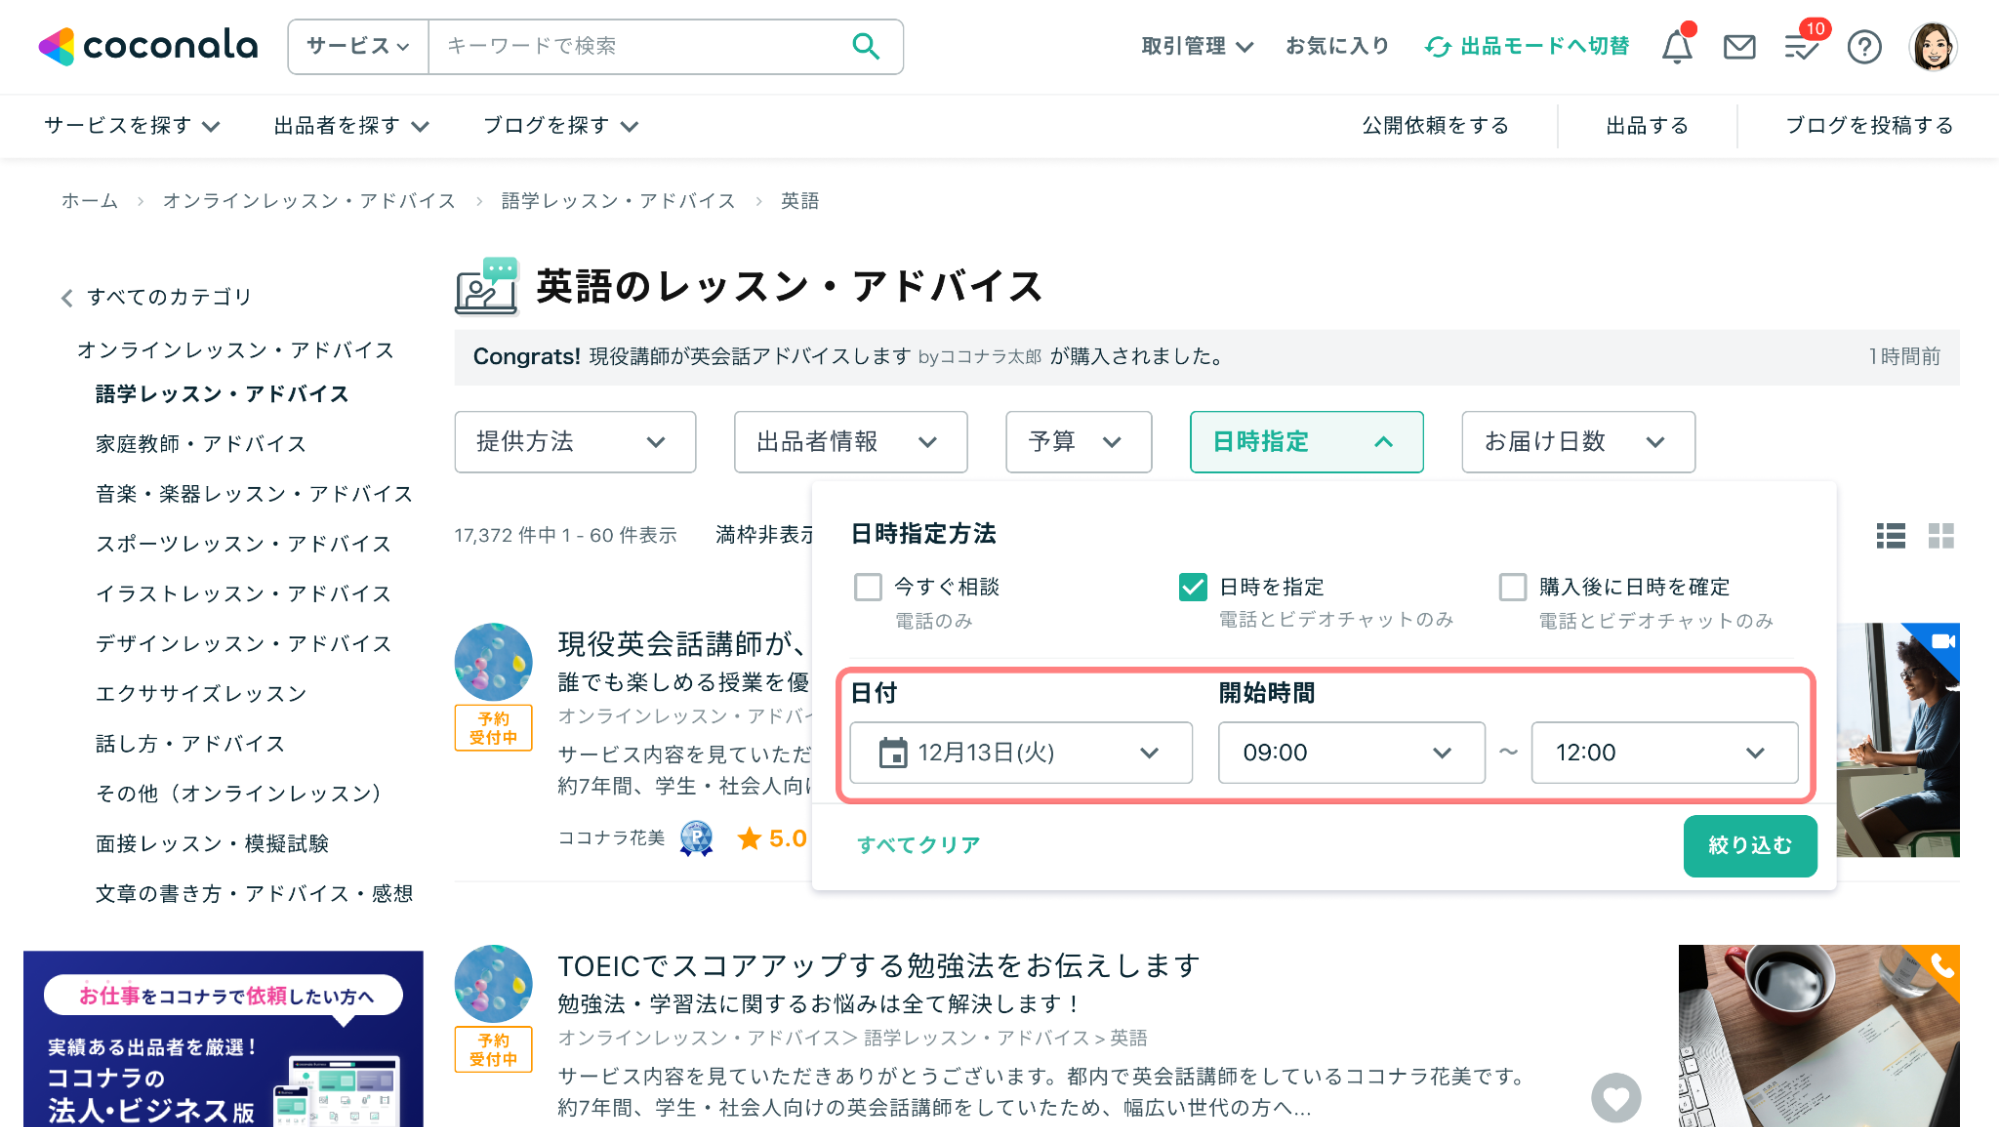Switch to list view icon
This screenshot has width=1999, height=1128.
click(1890, 536)
